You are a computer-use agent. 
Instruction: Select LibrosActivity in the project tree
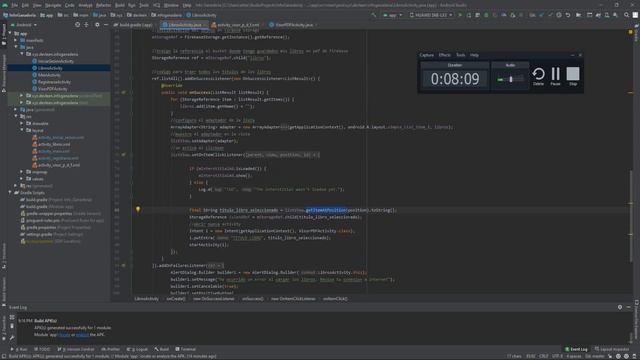point(50,68)
